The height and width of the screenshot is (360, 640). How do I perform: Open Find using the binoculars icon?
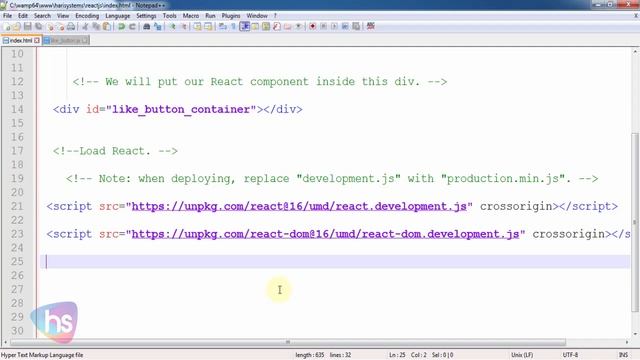point(147,27)
